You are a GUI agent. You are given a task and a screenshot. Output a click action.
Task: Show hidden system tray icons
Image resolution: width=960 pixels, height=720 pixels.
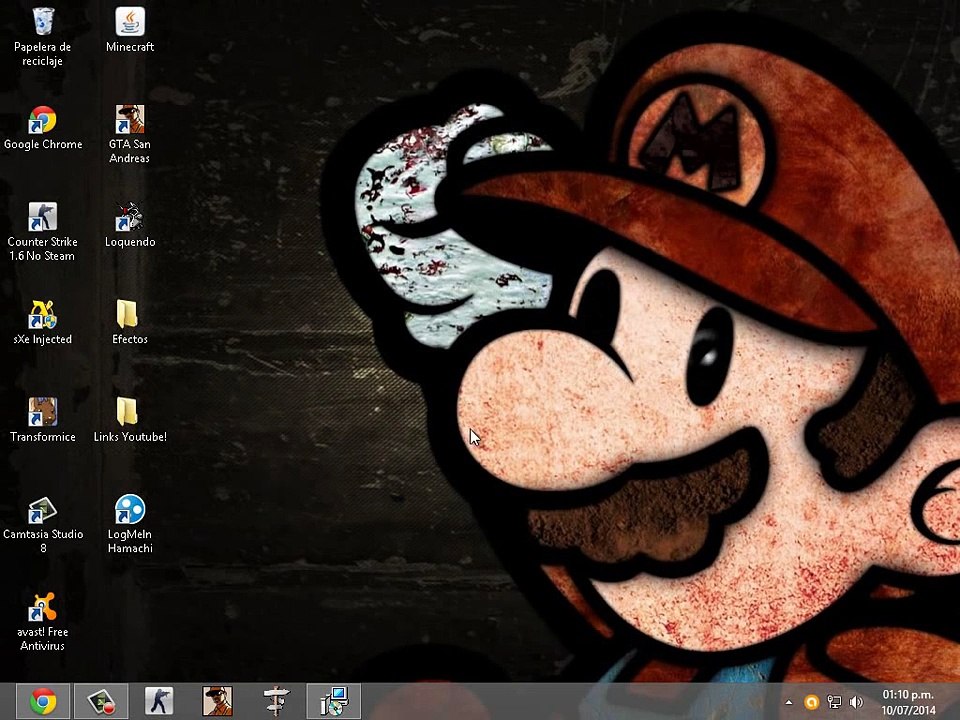click(x=789, y=702)
